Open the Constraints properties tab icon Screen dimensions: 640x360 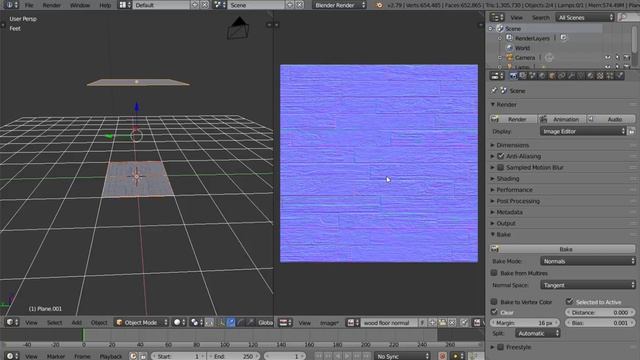click(x=562, y=76)
